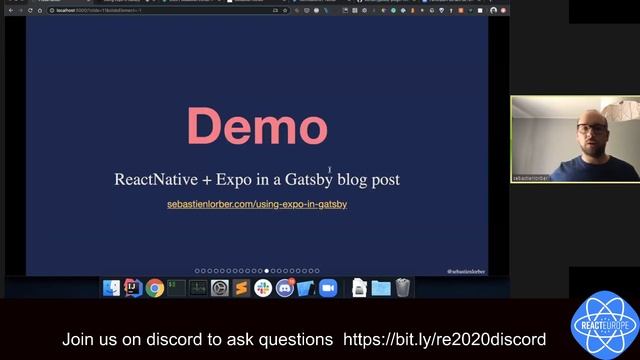Open the Trash in the dock
640x360 pixels.
pos(402,288)
